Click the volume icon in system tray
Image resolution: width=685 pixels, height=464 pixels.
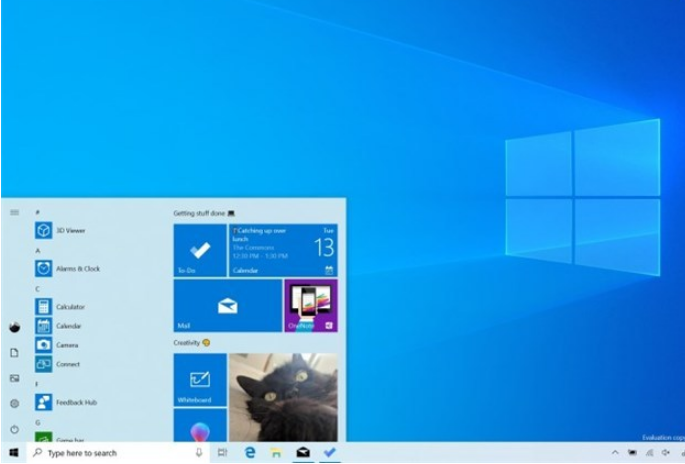coord(666,453)
